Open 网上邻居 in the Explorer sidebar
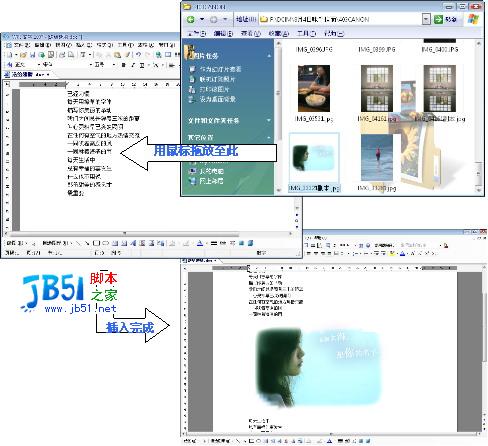 point(206,181)
